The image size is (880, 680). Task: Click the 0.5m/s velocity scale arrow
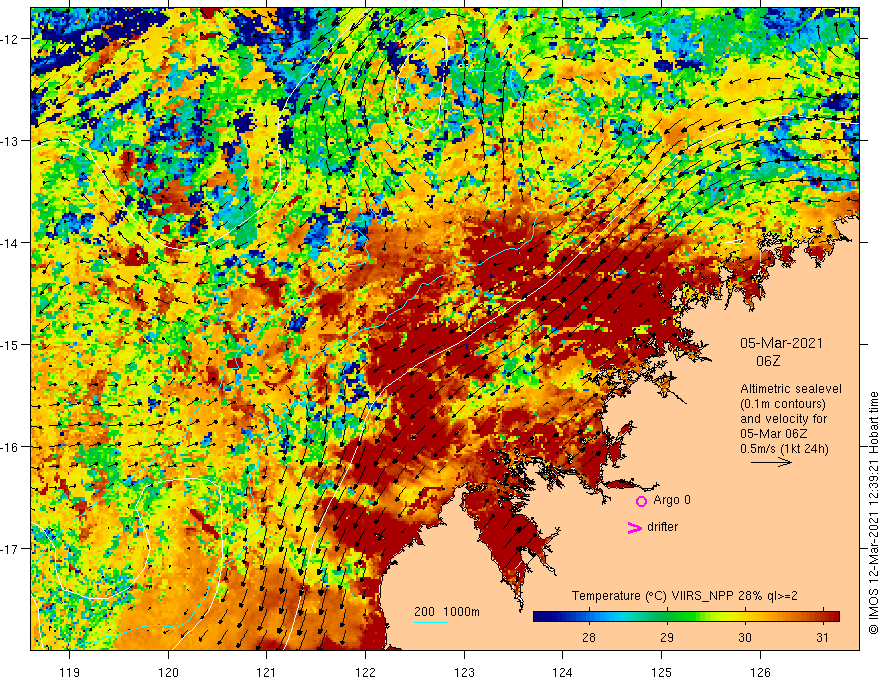click(x=771, y=462)
